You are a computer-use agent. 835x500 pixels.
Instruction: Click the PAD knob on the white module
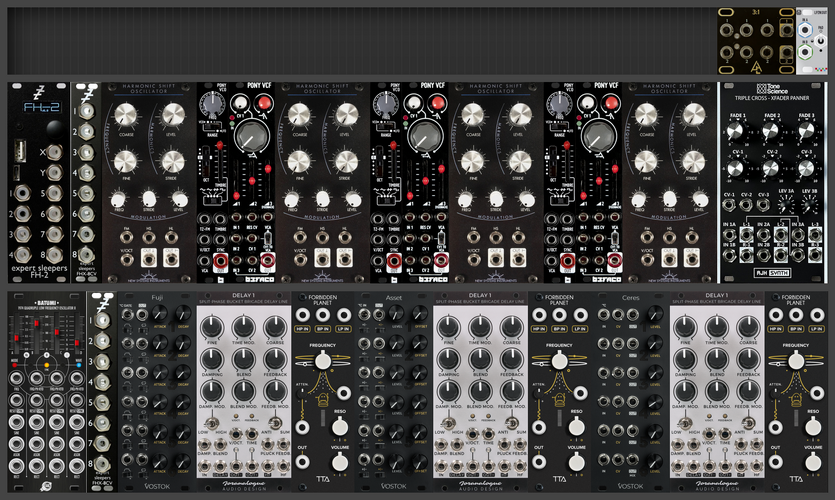click(x=822, y=39)
